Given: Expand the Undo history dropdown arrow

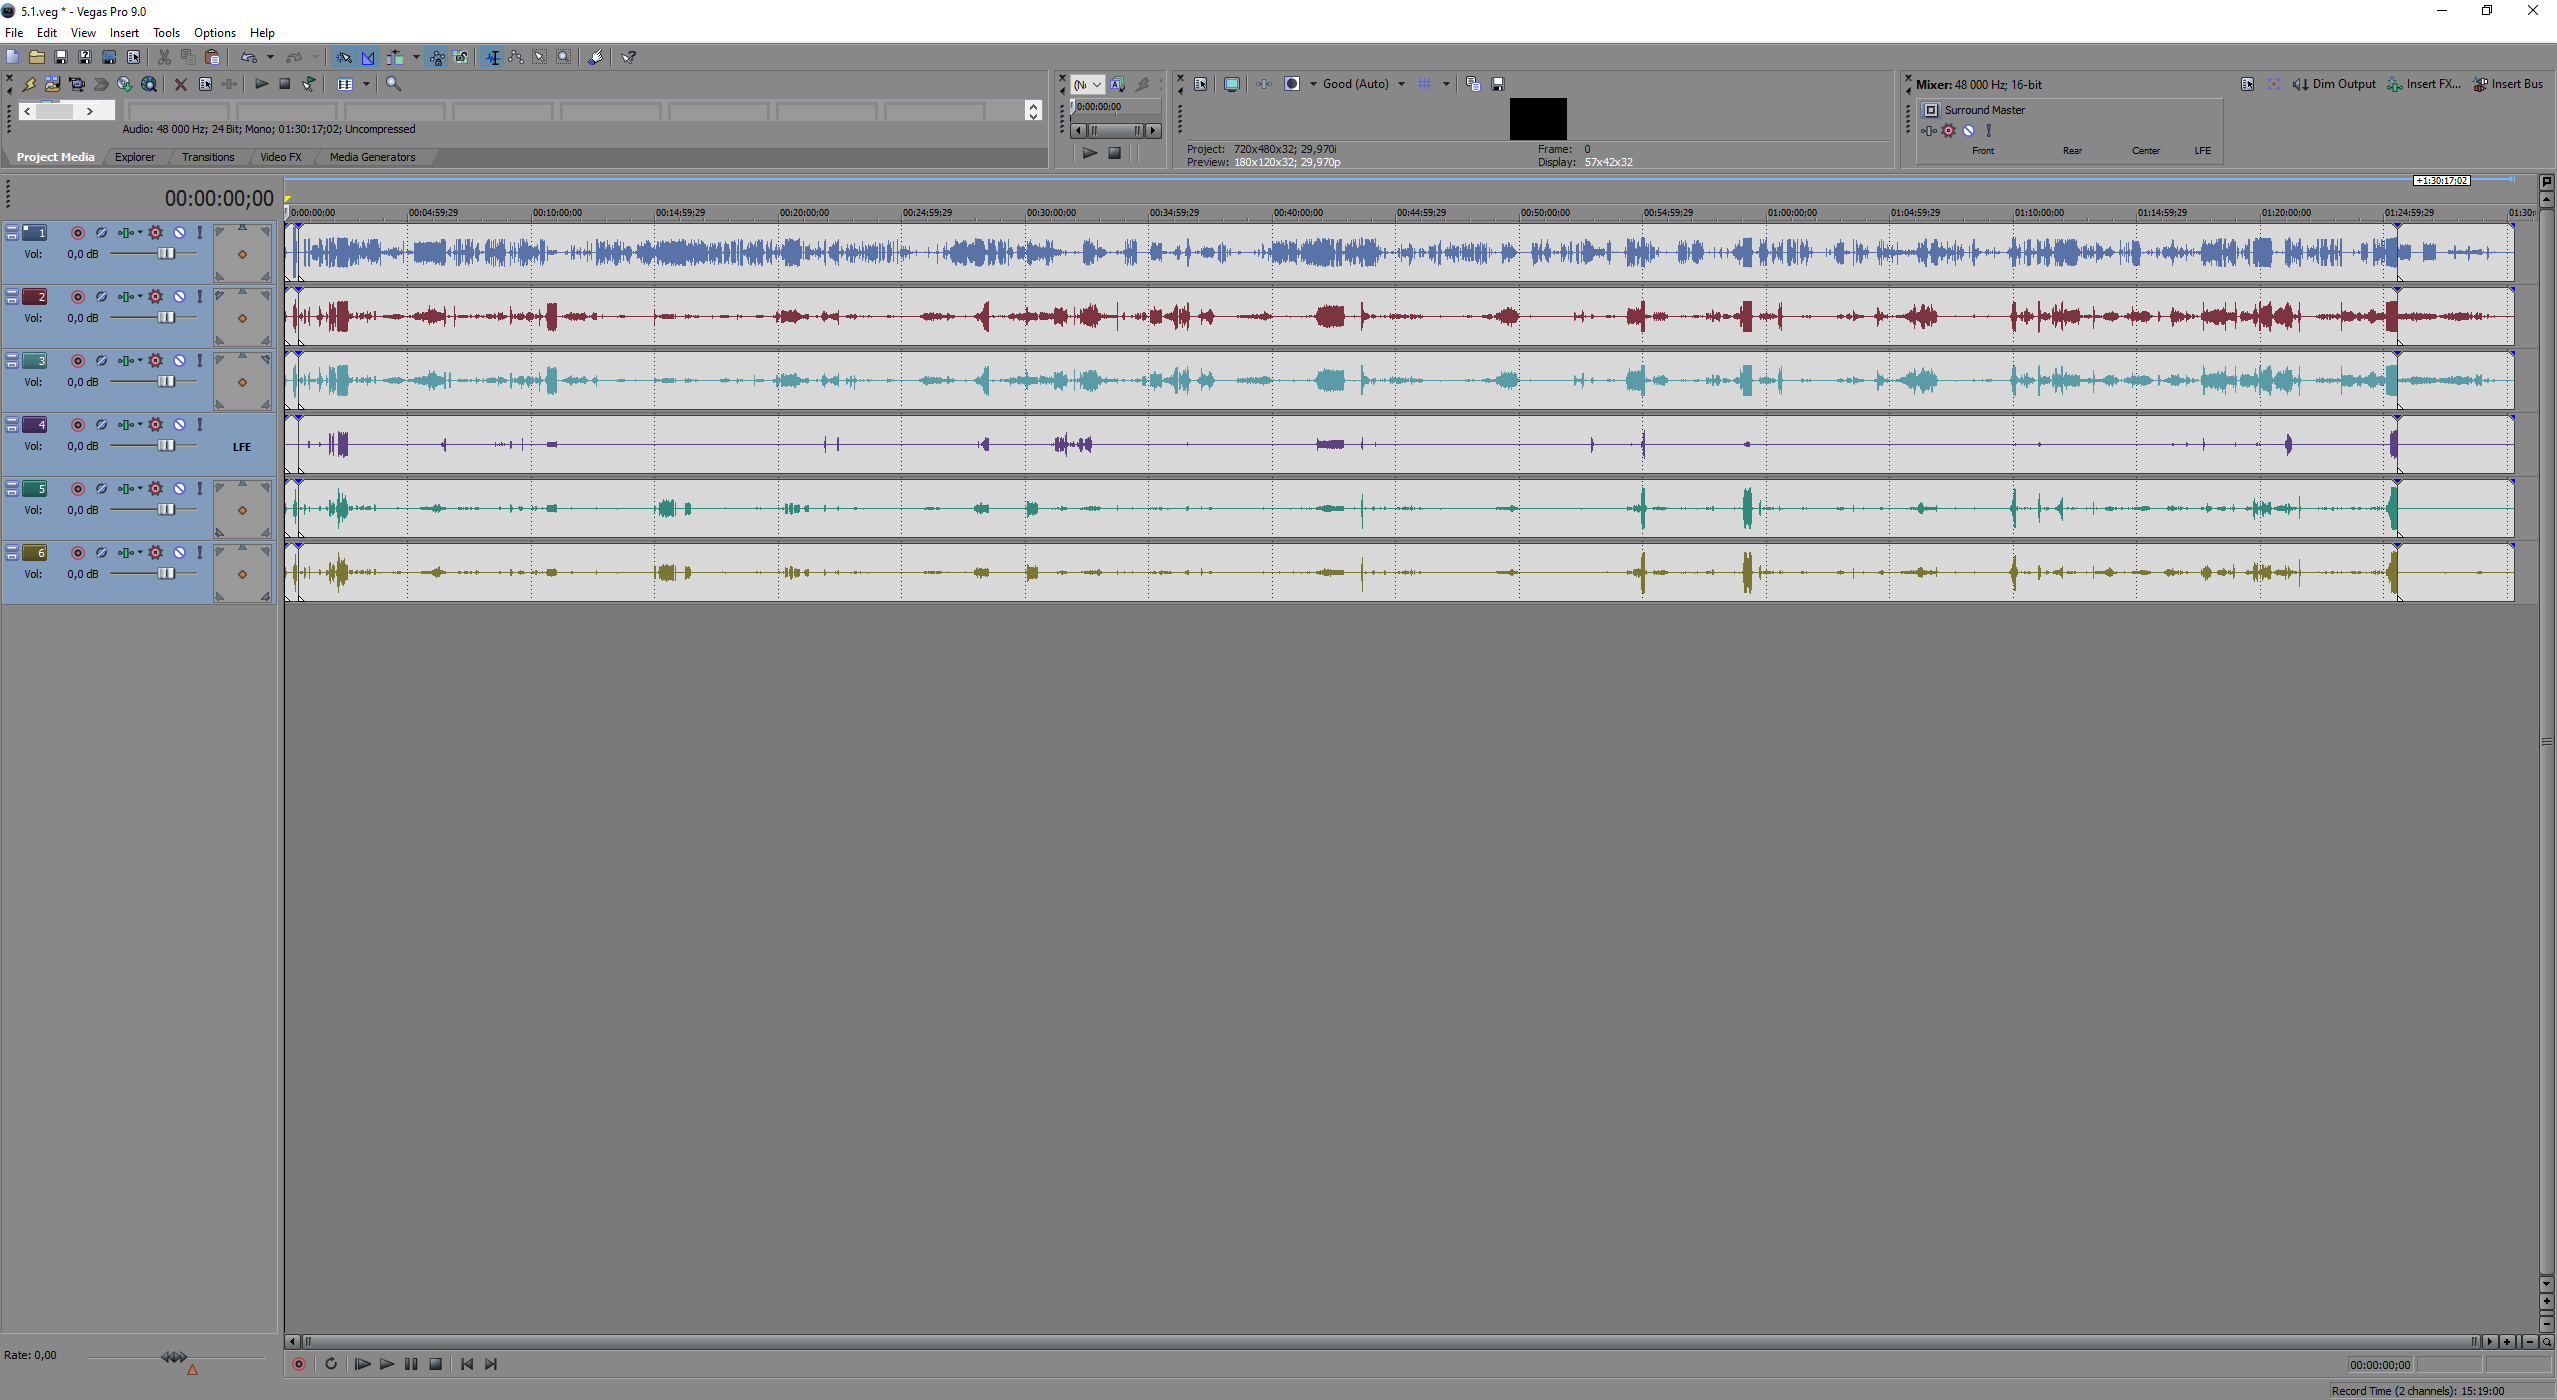Looking at the screenshot, I should pos(270,57).
